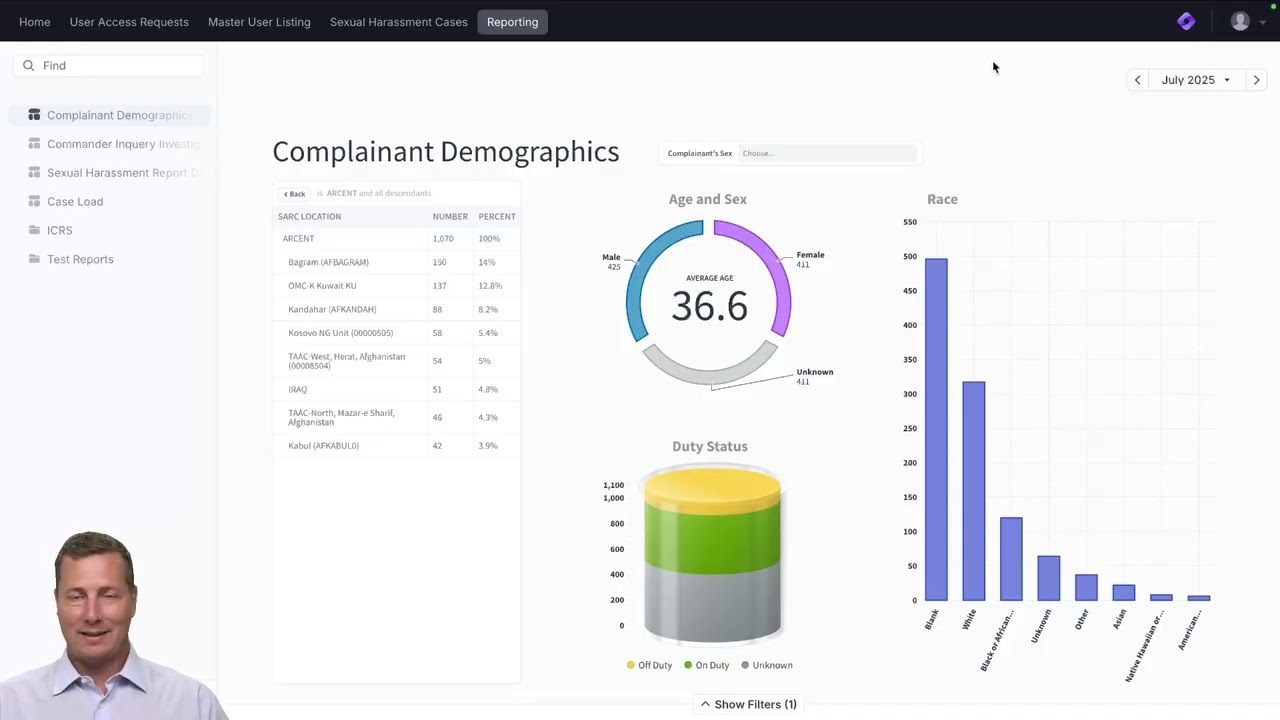Click the Unknown gray legend swatch

(746, 665)
